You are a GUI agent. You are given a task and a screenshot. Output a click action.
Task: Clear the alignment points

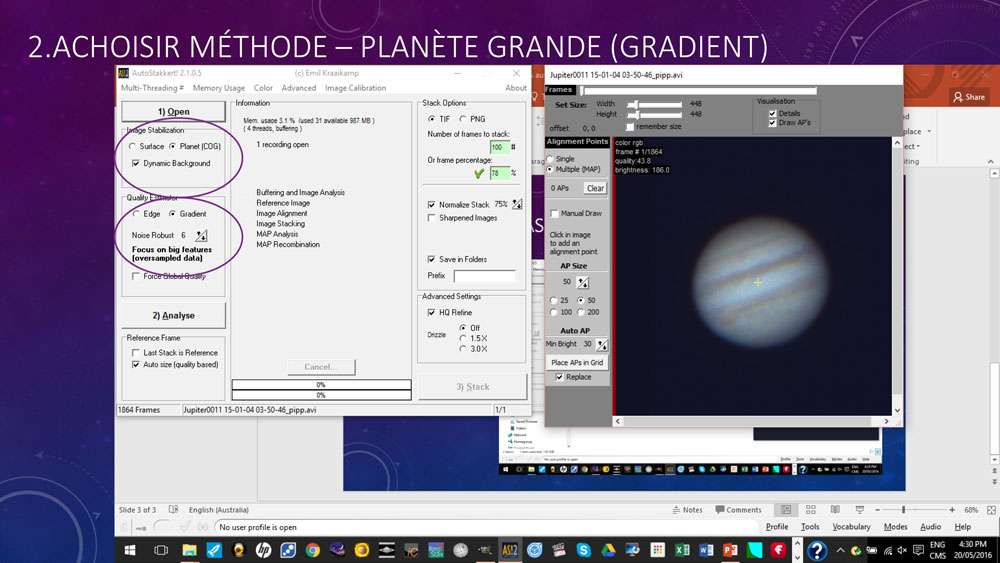pyautogui.click(x=596, y=188)
